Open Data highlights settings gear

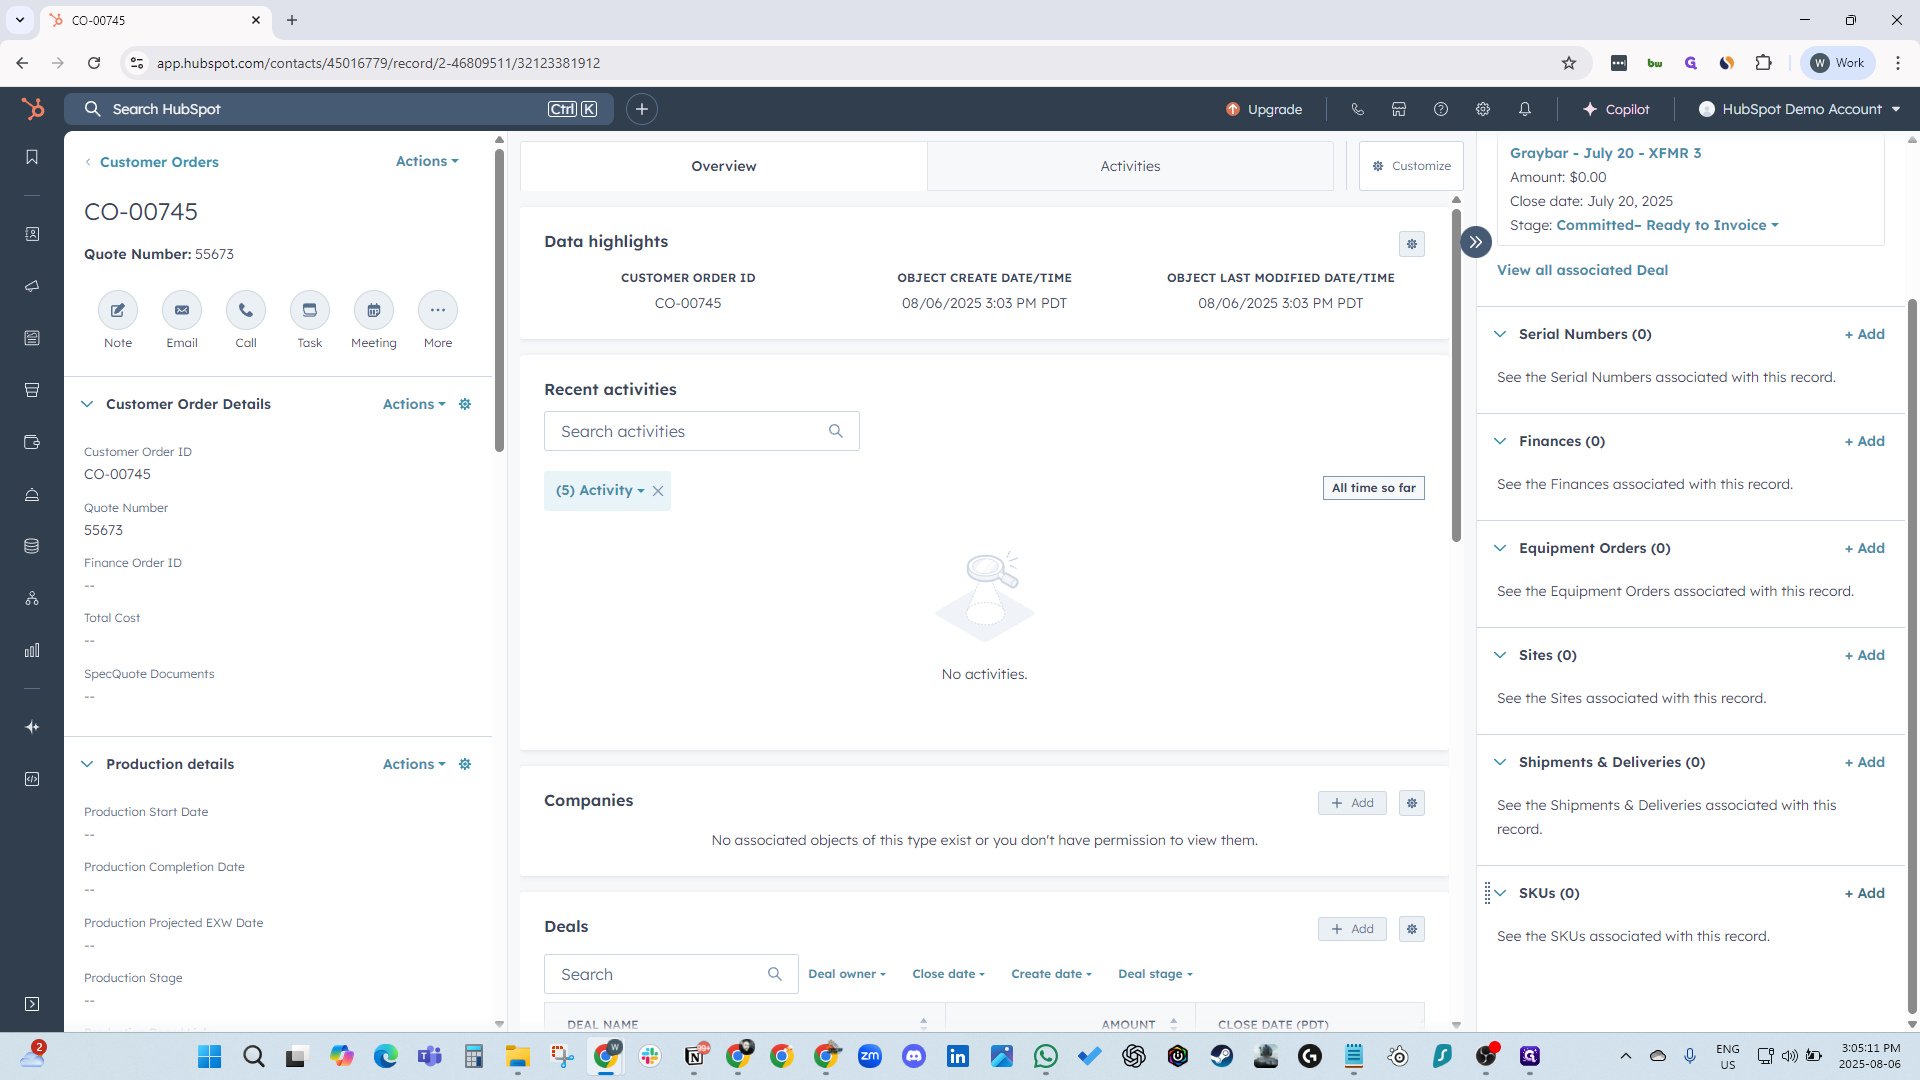pos(1412,244)
